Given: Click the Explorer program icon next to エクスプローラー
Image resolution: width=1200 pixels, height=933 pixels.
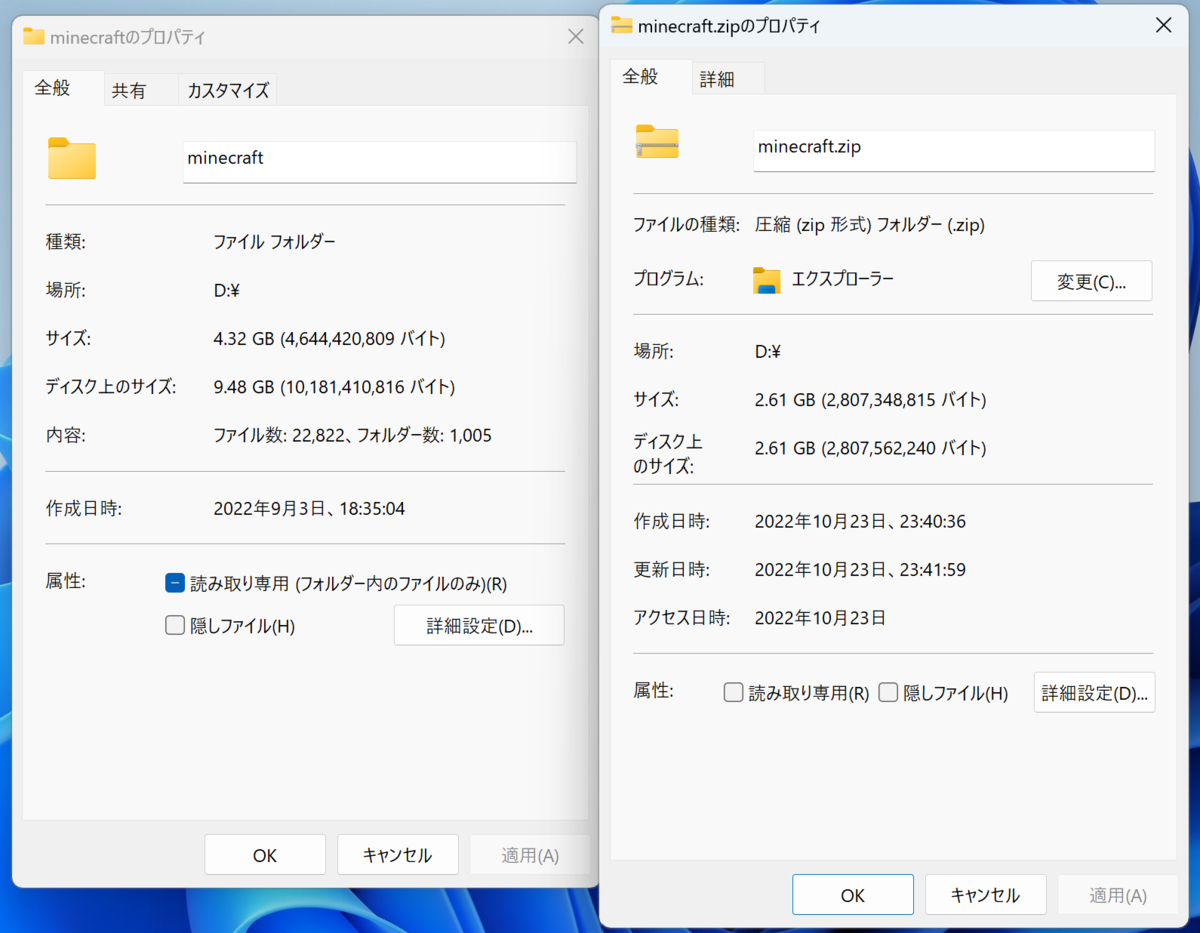Looking at the screenshot, I should [x=766, y=281].
